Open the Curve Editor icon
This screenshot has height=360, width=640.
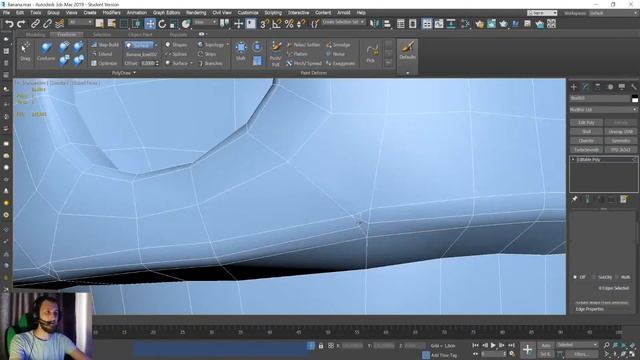[439, 24]
